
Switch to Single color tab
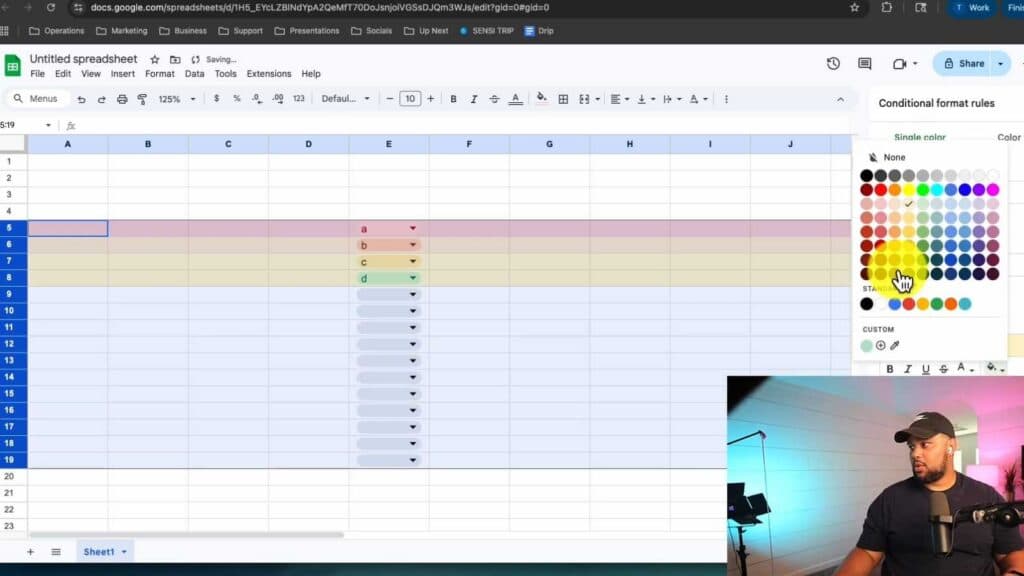tap(920, 137)
